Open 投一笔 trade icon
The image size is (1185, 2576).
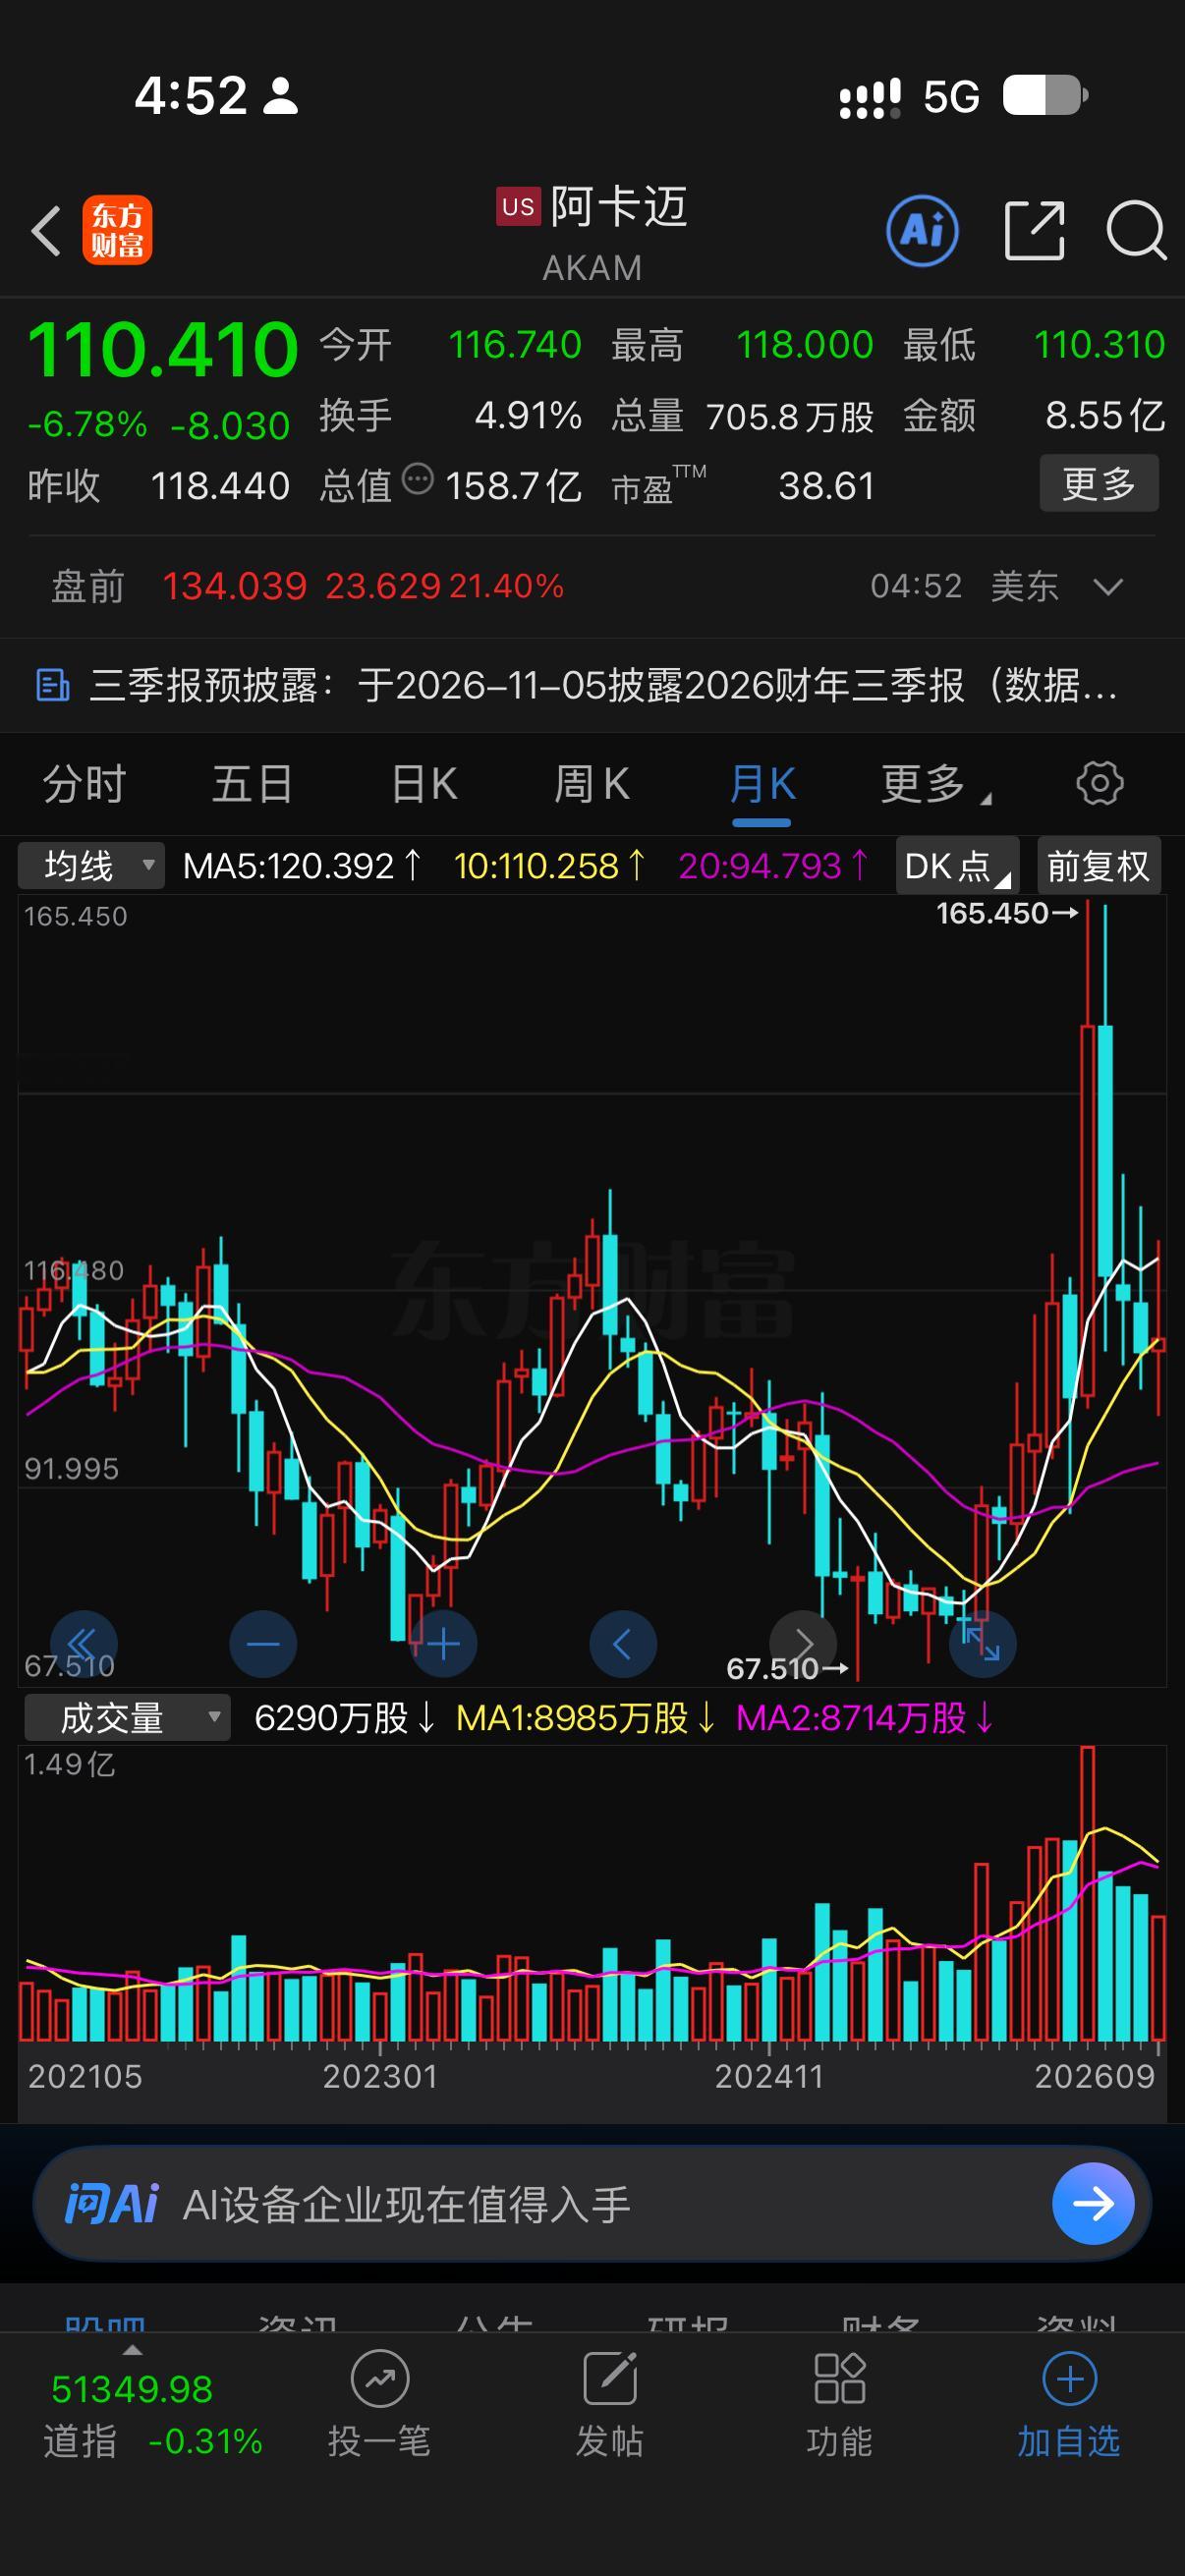pos(380,2379)
